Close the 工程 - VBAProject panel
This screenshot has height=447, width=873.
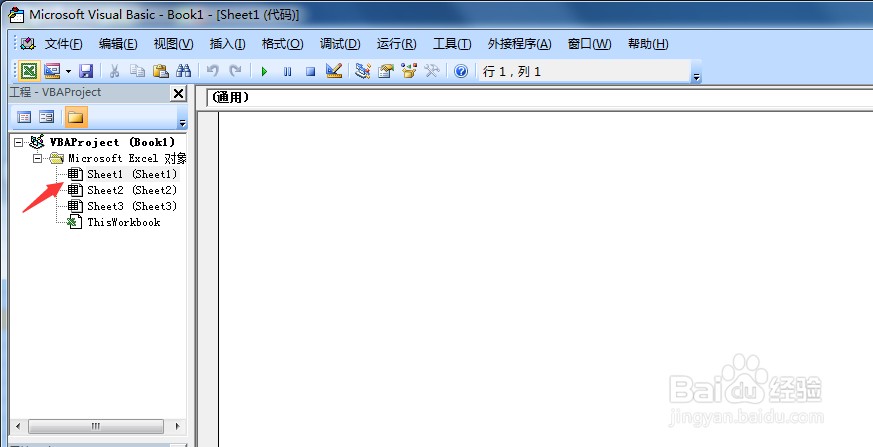(x=178, y=94)
